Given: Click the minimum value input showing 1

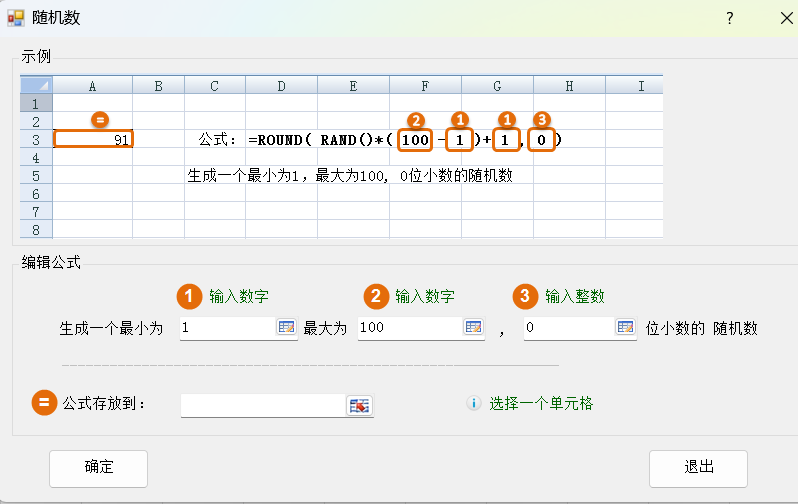Looking at the screenshot, I should 226,328.
